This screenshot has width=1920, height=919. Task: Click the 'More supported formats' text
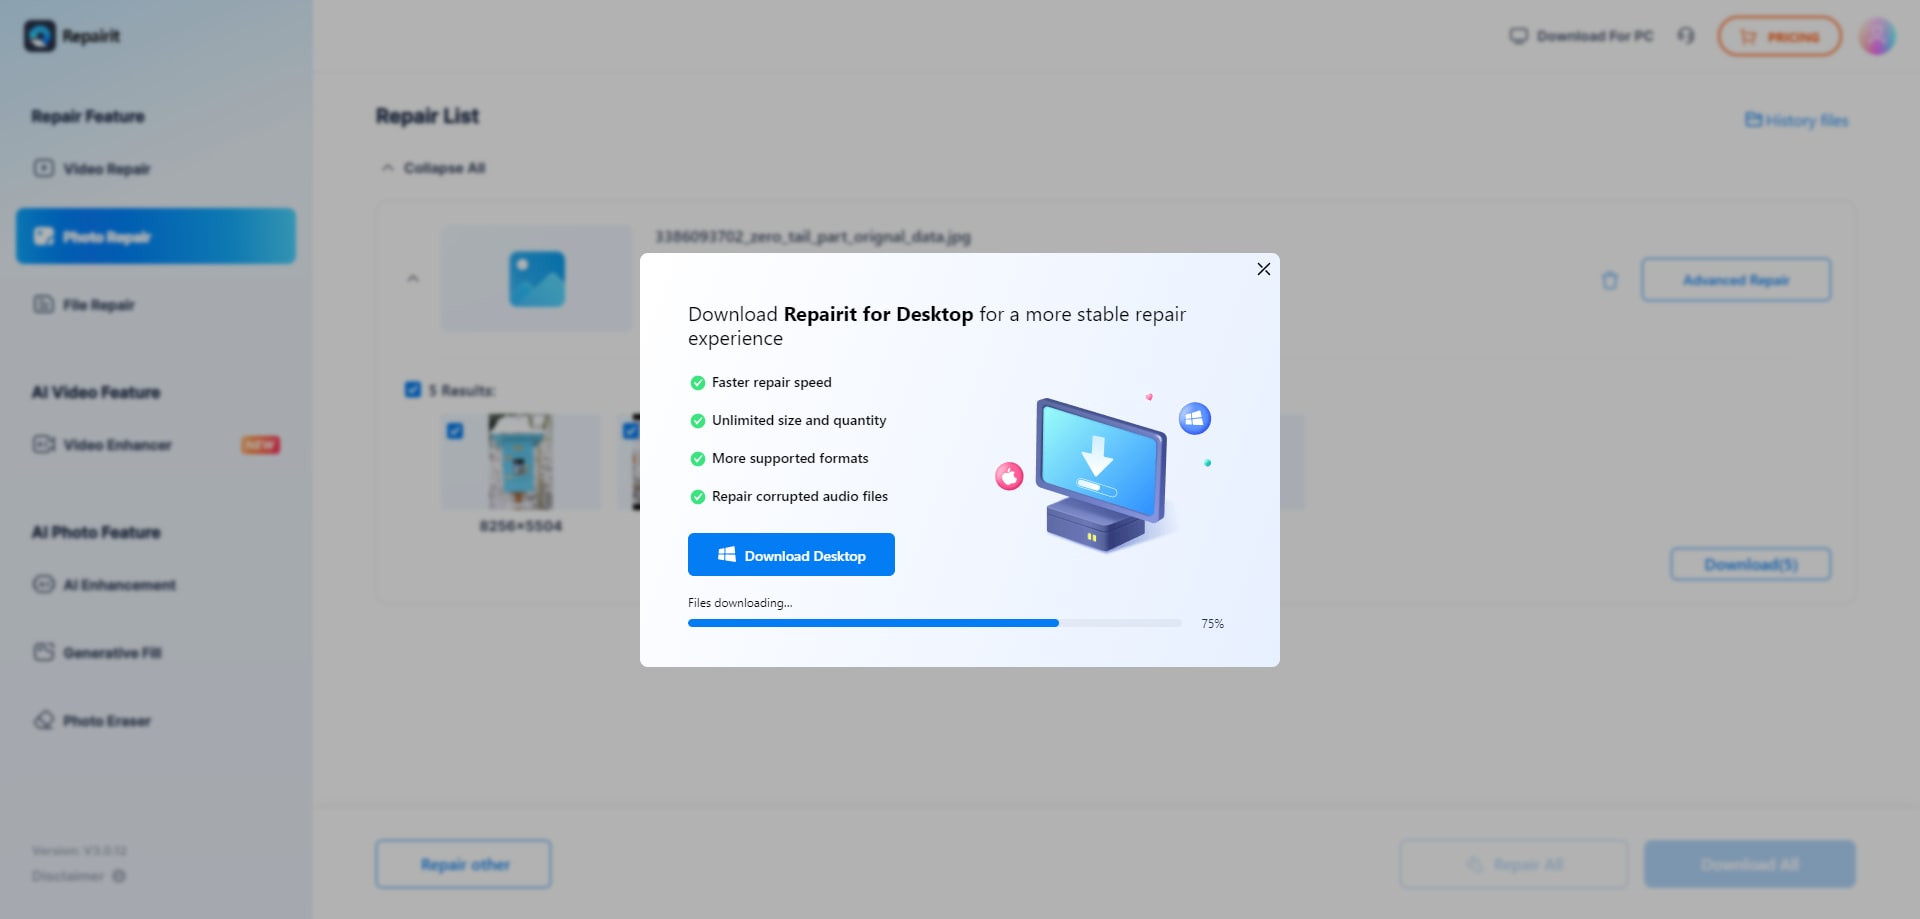790,458
